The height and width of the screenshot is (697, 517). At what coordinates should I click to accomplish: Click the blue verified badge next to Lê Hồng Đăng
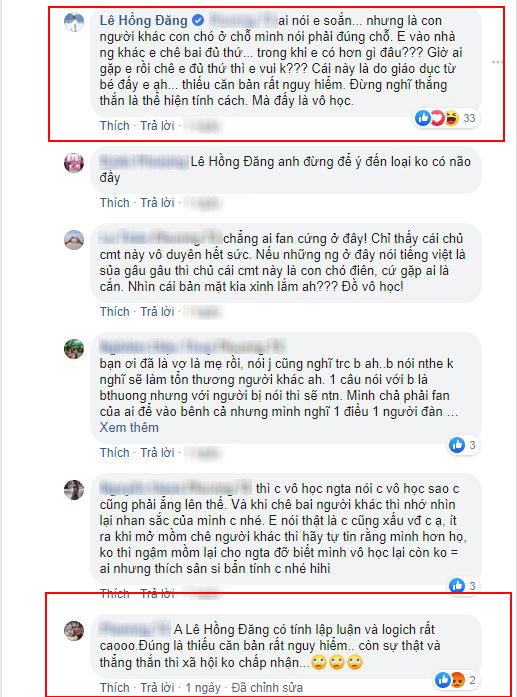tap(198, 20)
